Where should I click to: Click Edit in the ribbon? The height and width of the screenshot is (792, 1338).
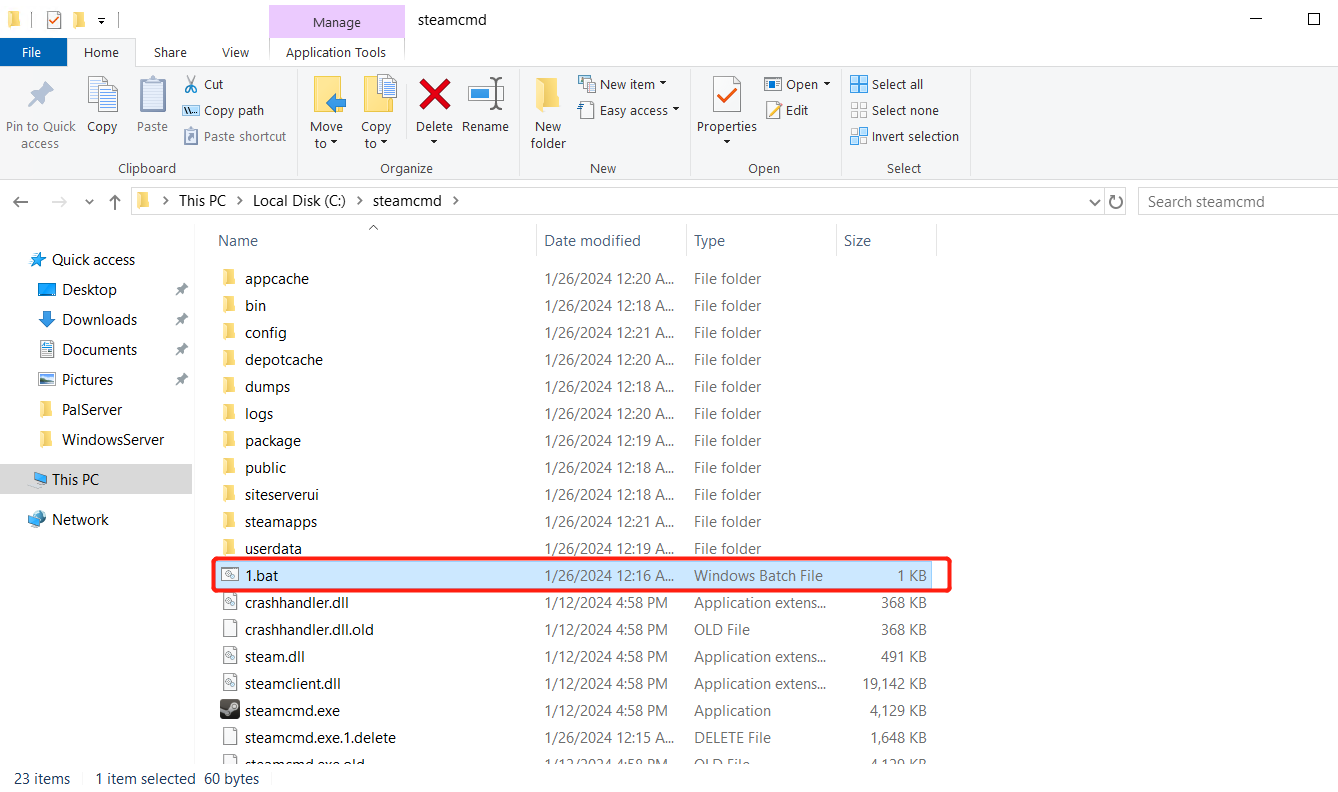click(x=787, y=110)
